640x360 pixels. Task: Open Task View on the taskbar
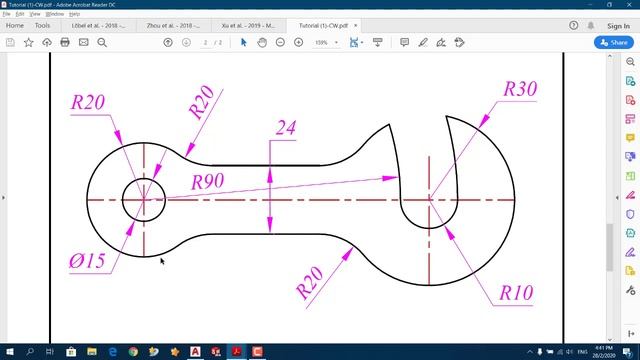(x=50, y=351)
